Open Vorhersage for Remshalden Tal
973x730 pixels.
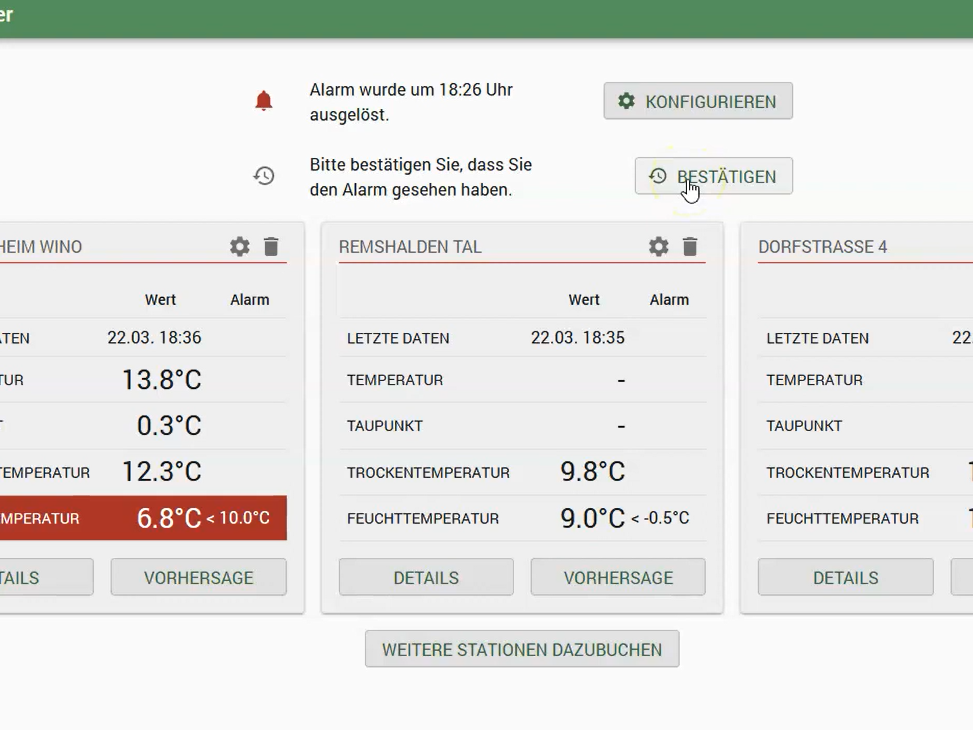point(618,577)
